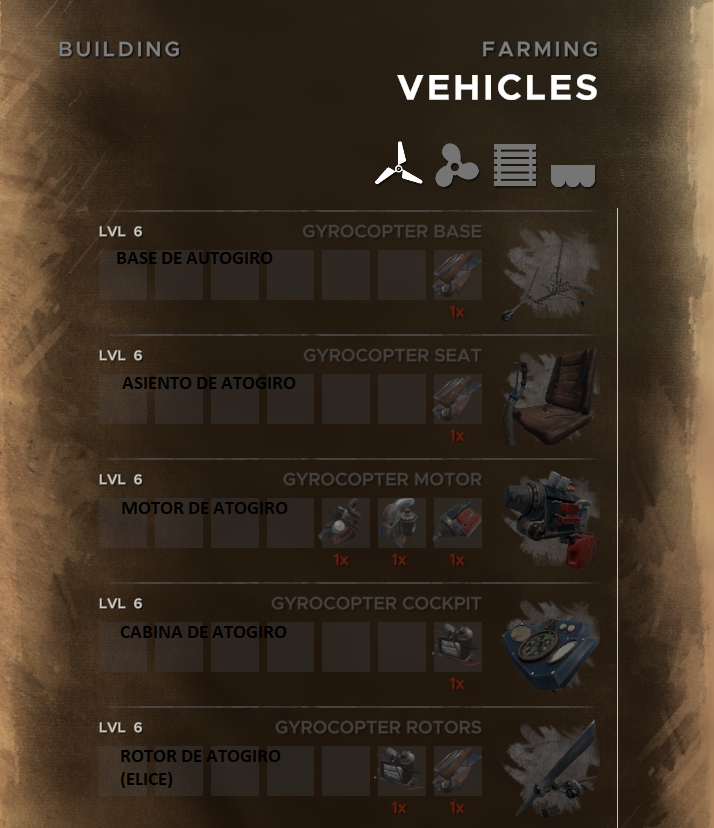Click the Gyrocopter Rotors recipe title
Image resolution: width=714 pixels, height=828 pixels.
point(378,727)
